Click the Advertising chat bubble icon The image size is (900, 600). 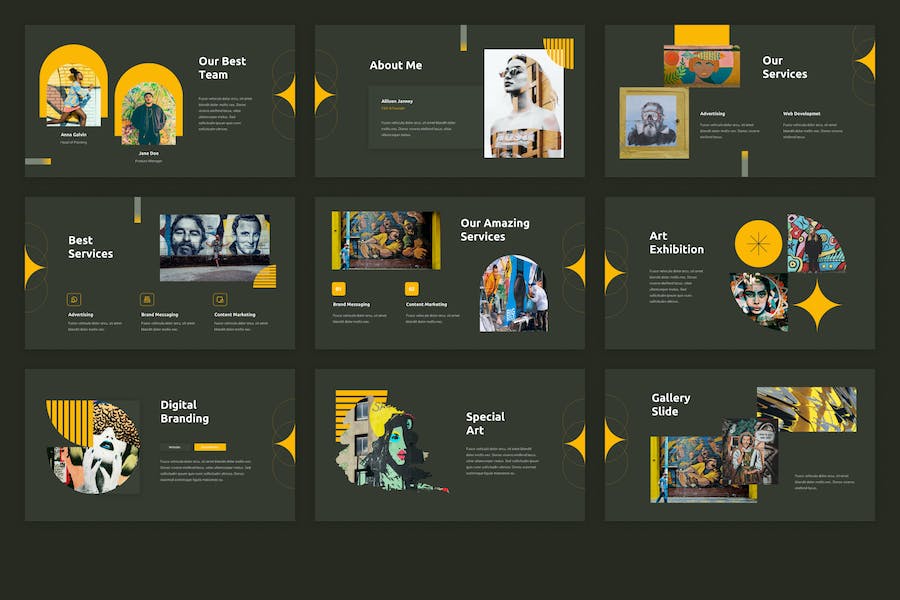pos(74,299)
